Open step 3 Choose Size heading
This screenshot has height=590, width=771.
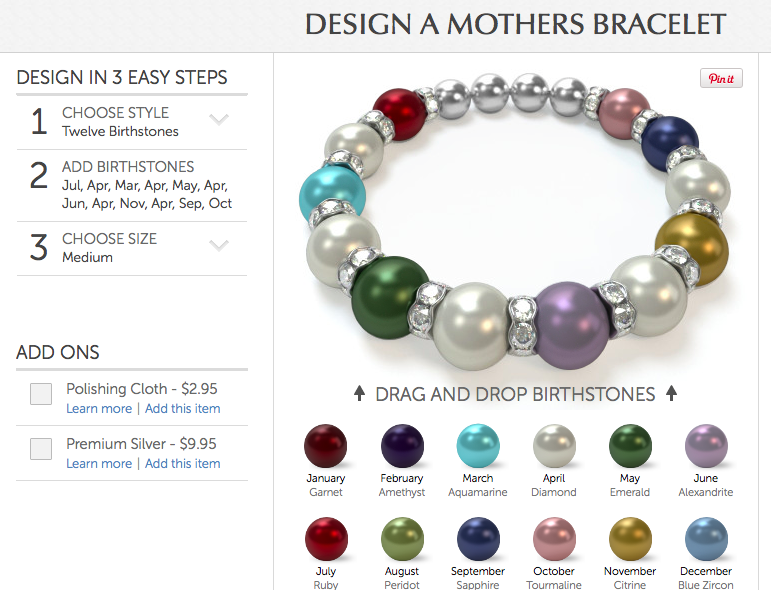[x=109, y=238]
